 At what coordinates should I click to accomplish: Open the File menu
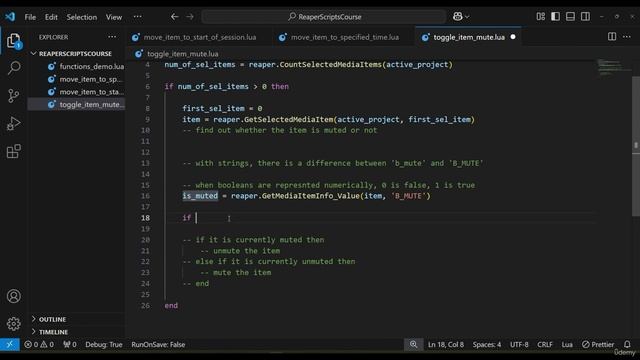coord(30,17)
